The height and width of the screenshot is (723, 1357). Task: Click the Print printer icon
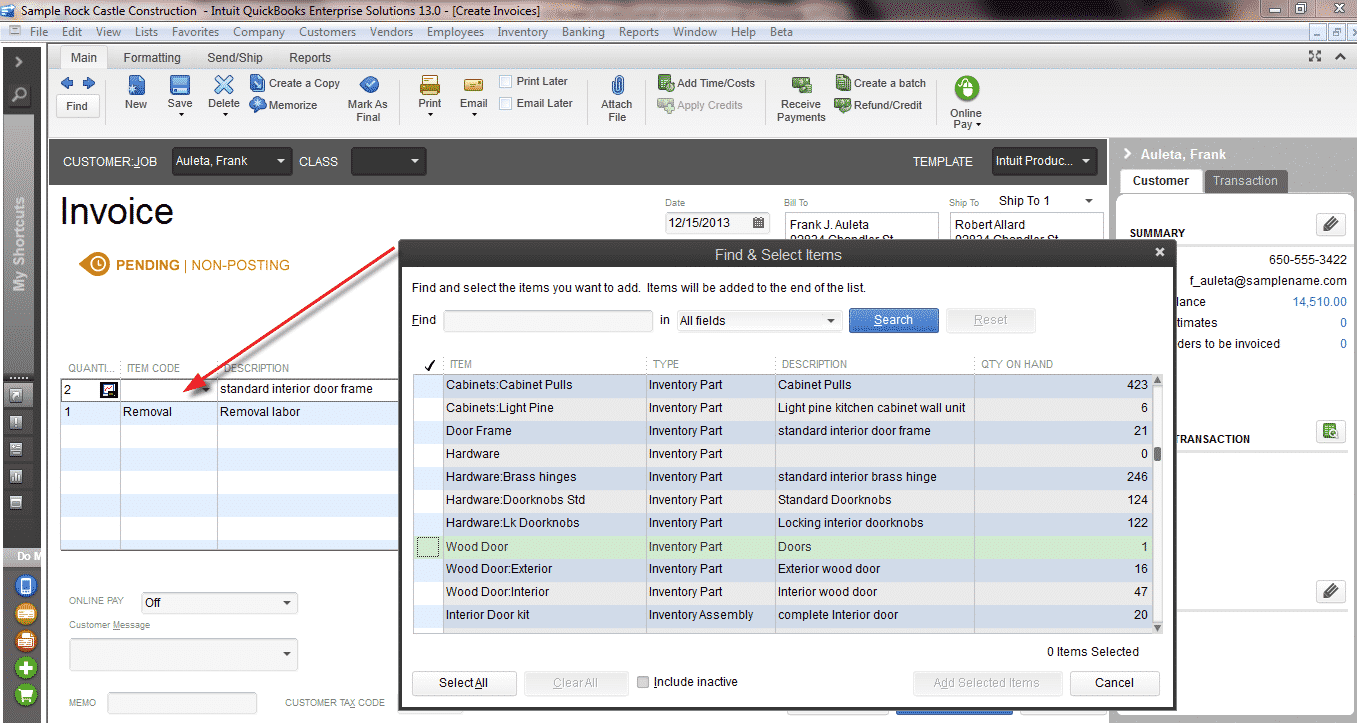pos(430,85)
